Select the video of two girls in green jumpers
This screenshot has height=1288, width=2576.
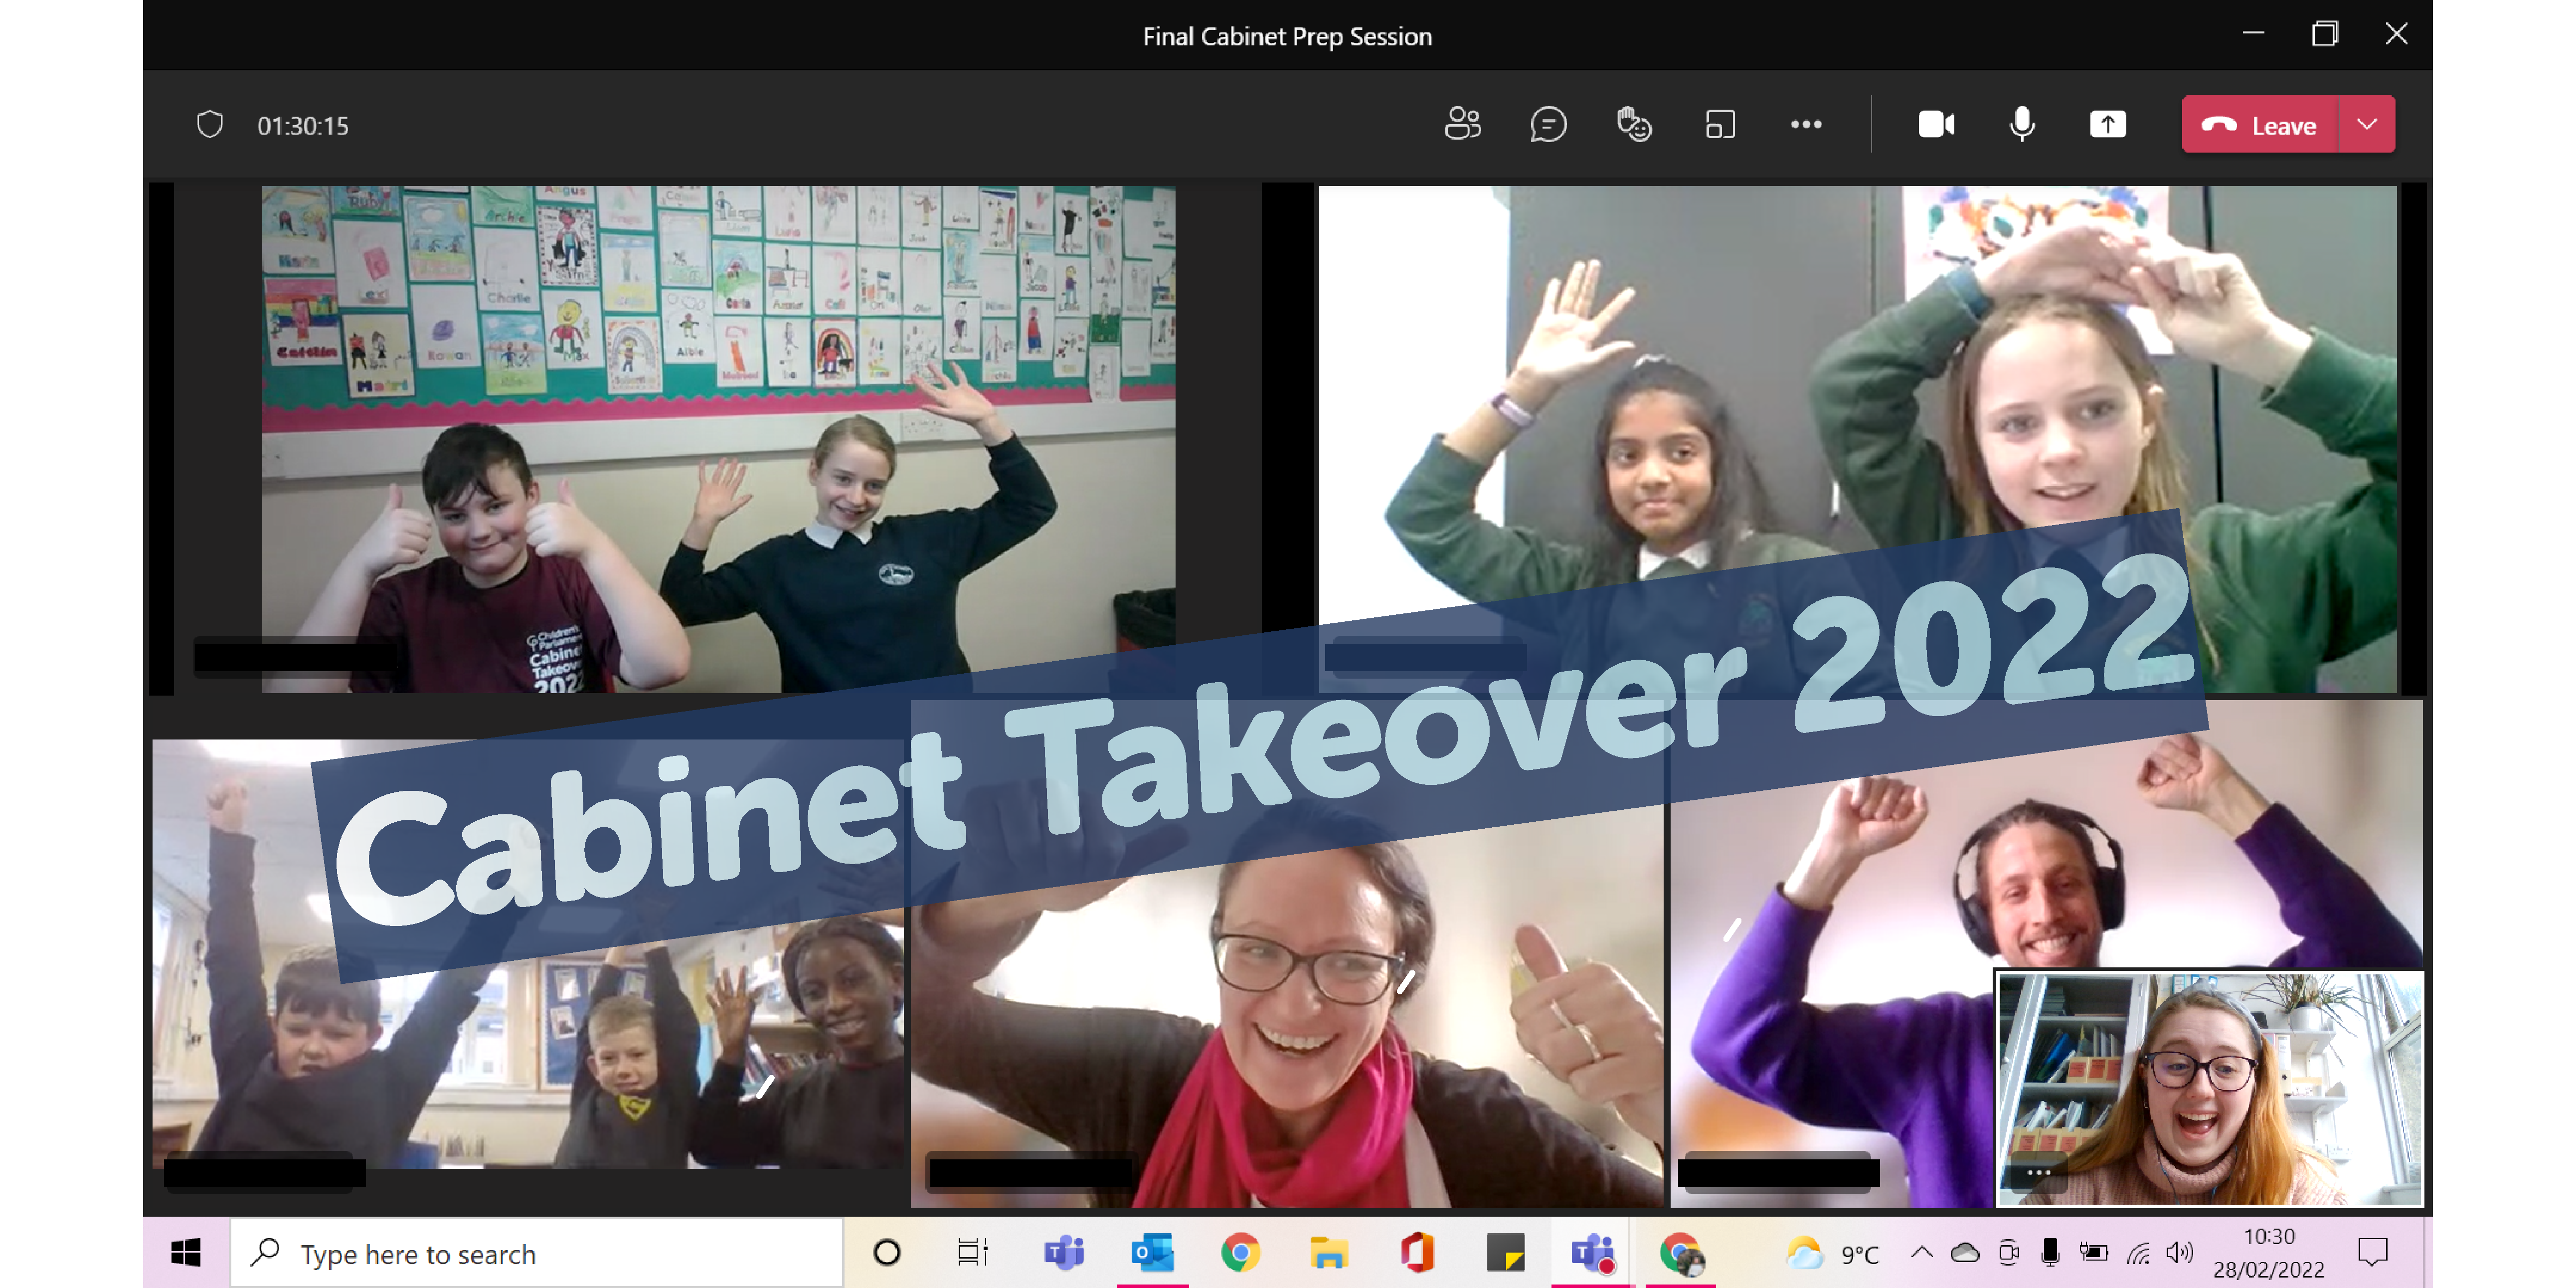tap(1857, 439)
